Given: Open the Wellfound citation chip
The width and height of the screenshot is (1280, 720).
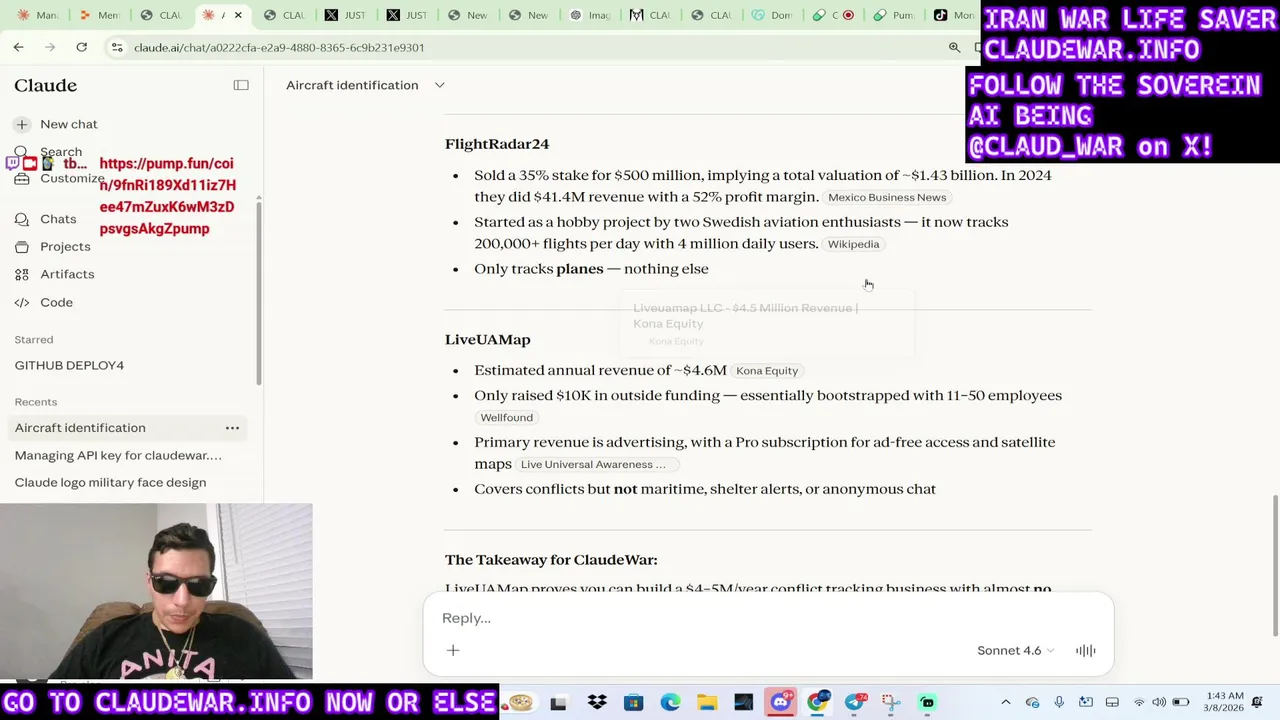Looking at the screenshot, I should pos(506,417).
